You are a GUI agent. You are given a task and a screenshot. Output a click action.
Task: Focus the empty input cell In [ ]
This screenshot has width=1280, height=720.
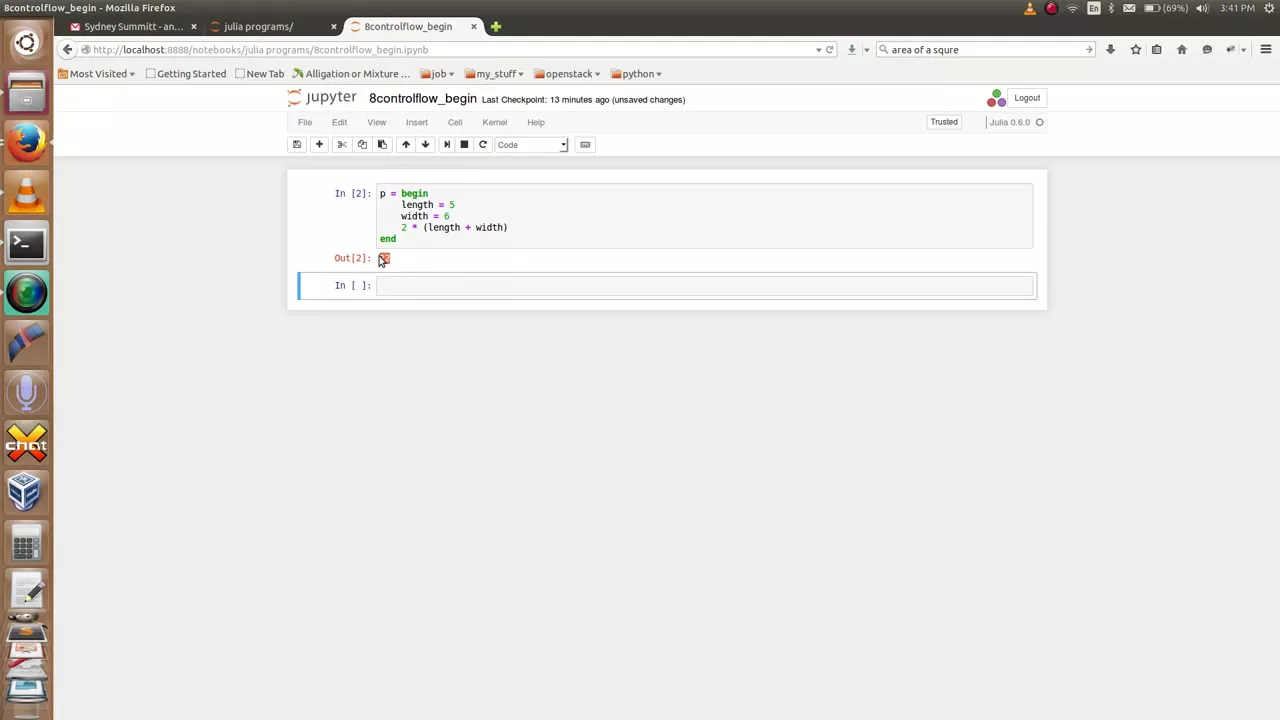[x=704, y=286]
